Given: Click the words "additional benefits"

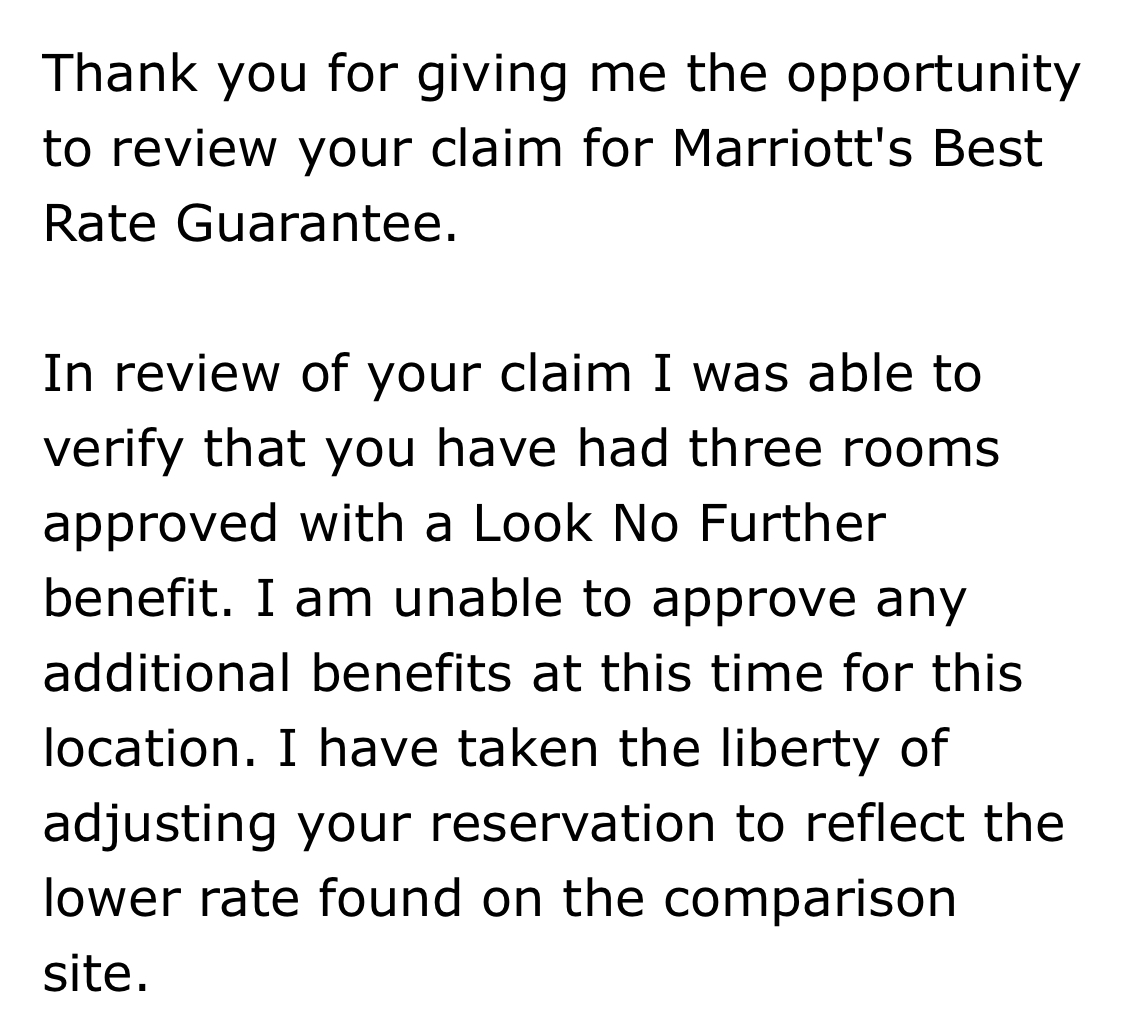Looking at the screenshot, I should [x=278, y=673].
